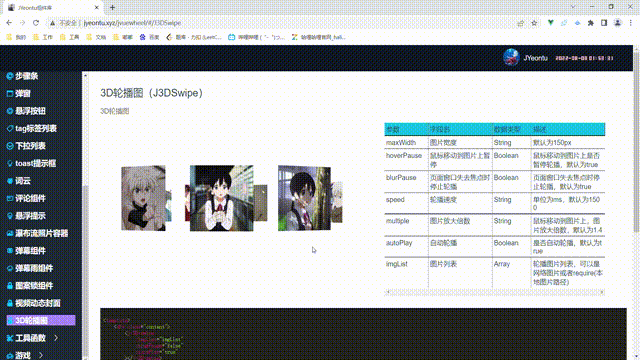Click the icon beside 游戏 menu
This screenshot has width=640, height=360.
click(10, 356)
